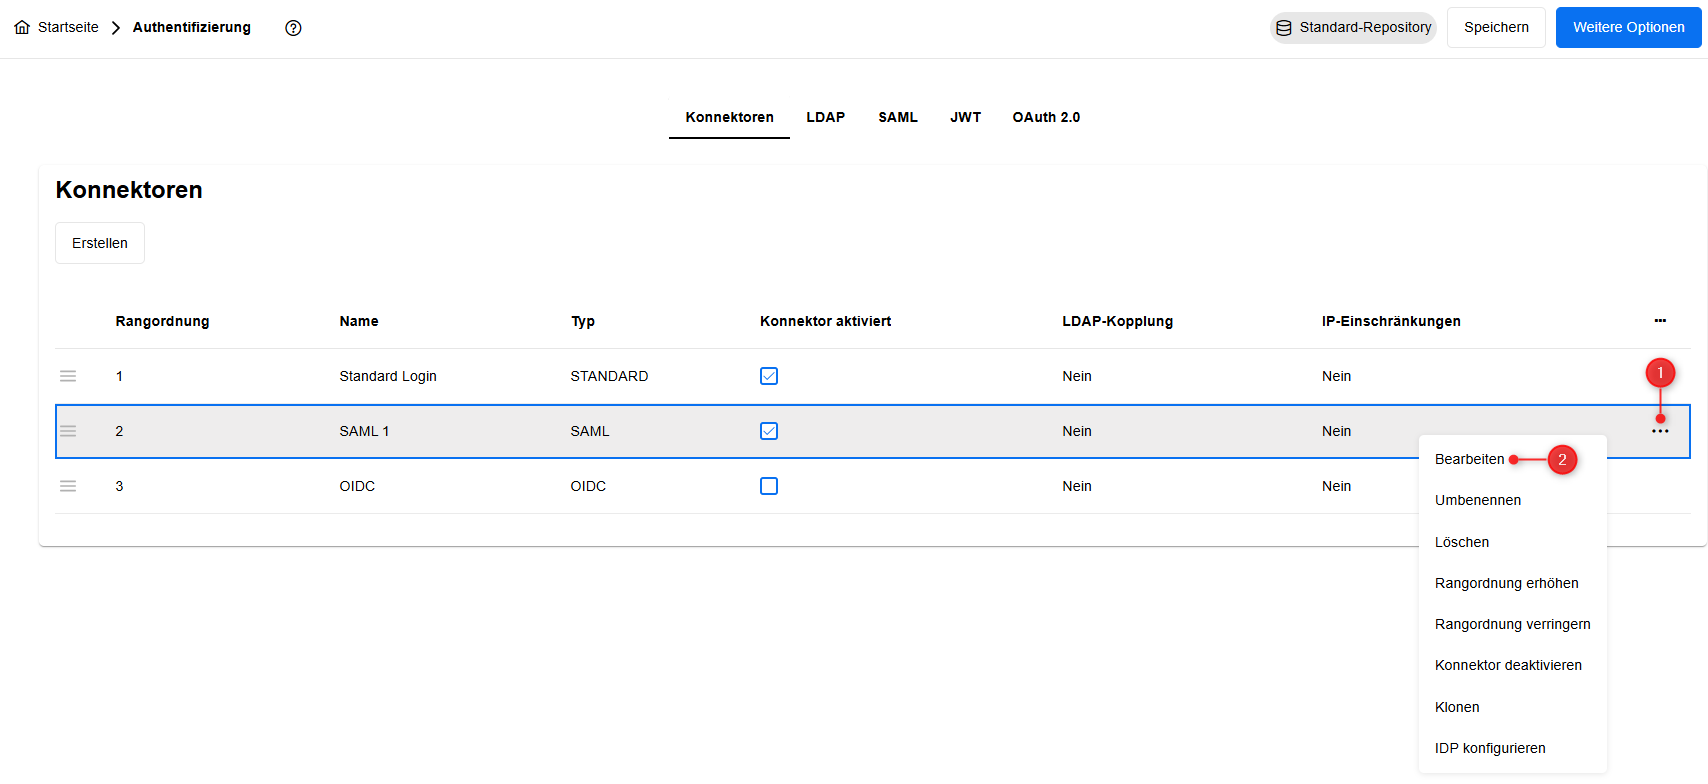Uncheck the SAML 1 connector activated checkbox
This screenshot has height=784, width=1708.
coord(769,431)
